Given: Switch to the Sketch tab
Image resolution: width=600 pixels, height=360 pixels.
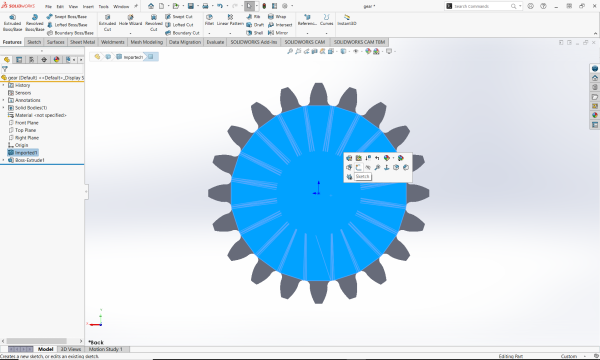Looking at the screenshot, I should tap(34, 42).
